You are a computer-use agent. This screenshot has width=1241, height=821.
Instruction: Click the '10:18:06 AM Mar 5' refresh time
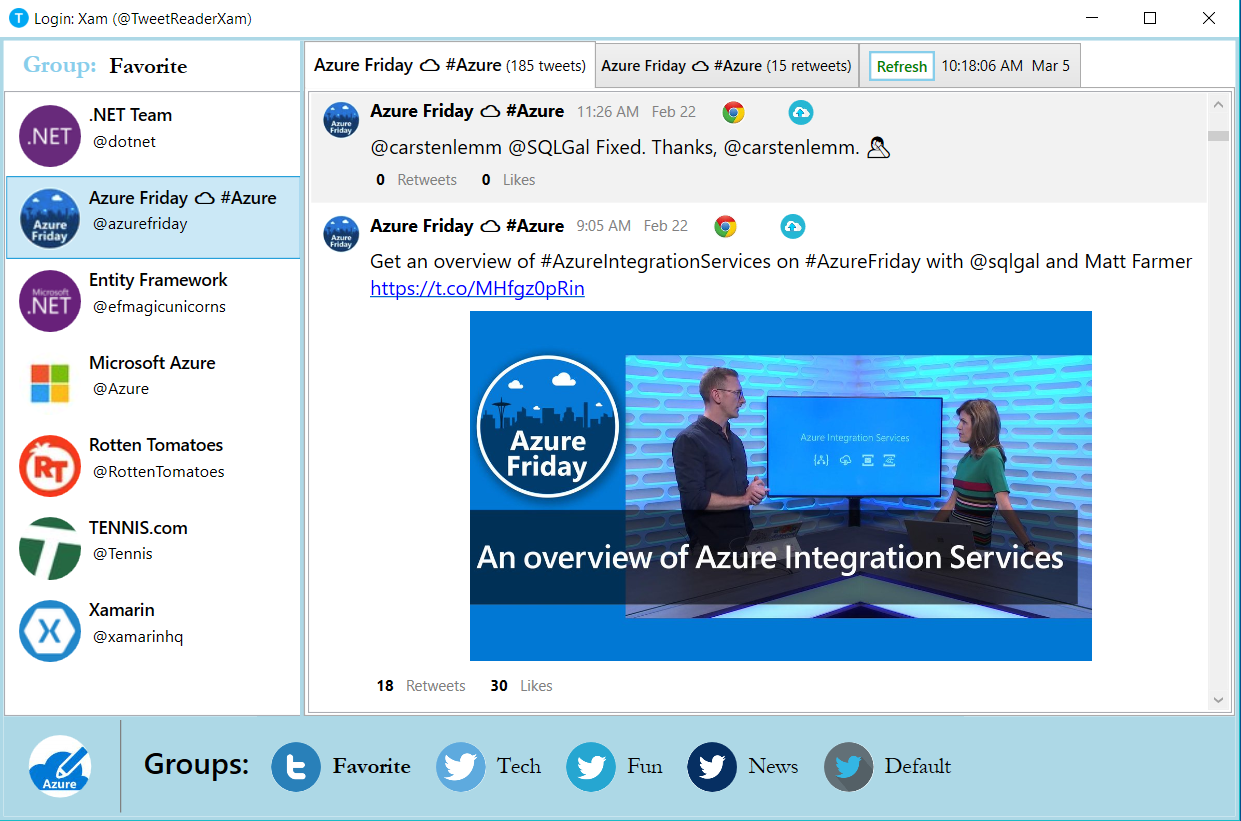tap(1005, 66)
